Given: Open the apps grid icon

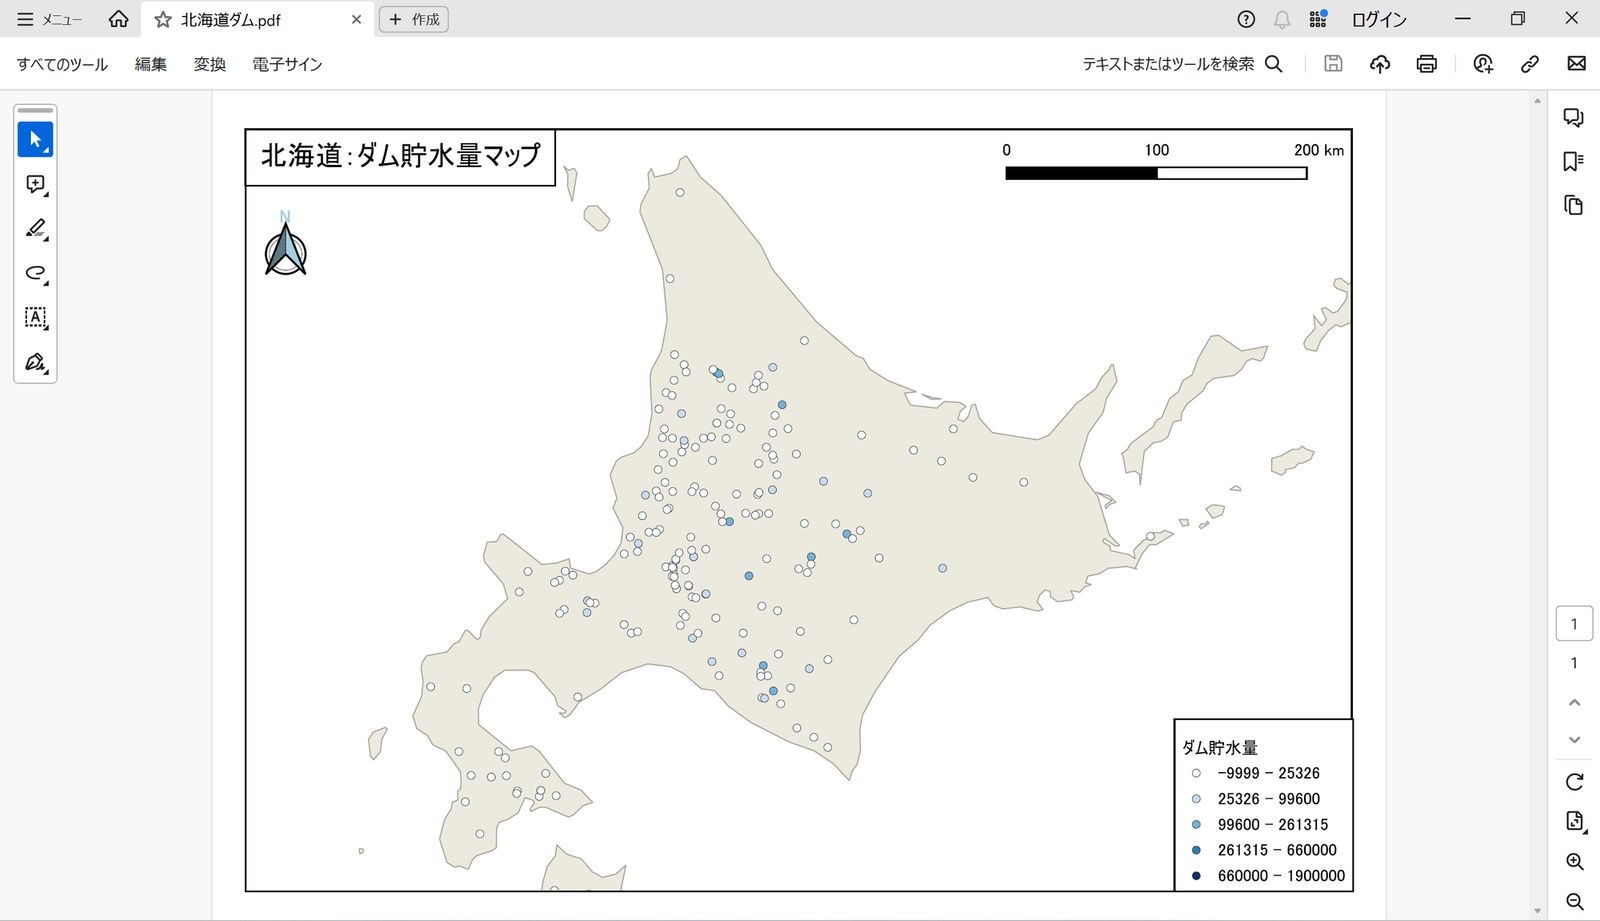Looking at the screenshot, I should pos(1318,19).
